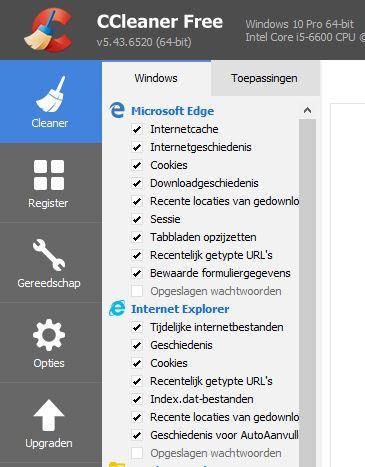Uncheck Index.dat-bestanden checkbox
The width and height of the screenshot is (365, 467).
137,399
